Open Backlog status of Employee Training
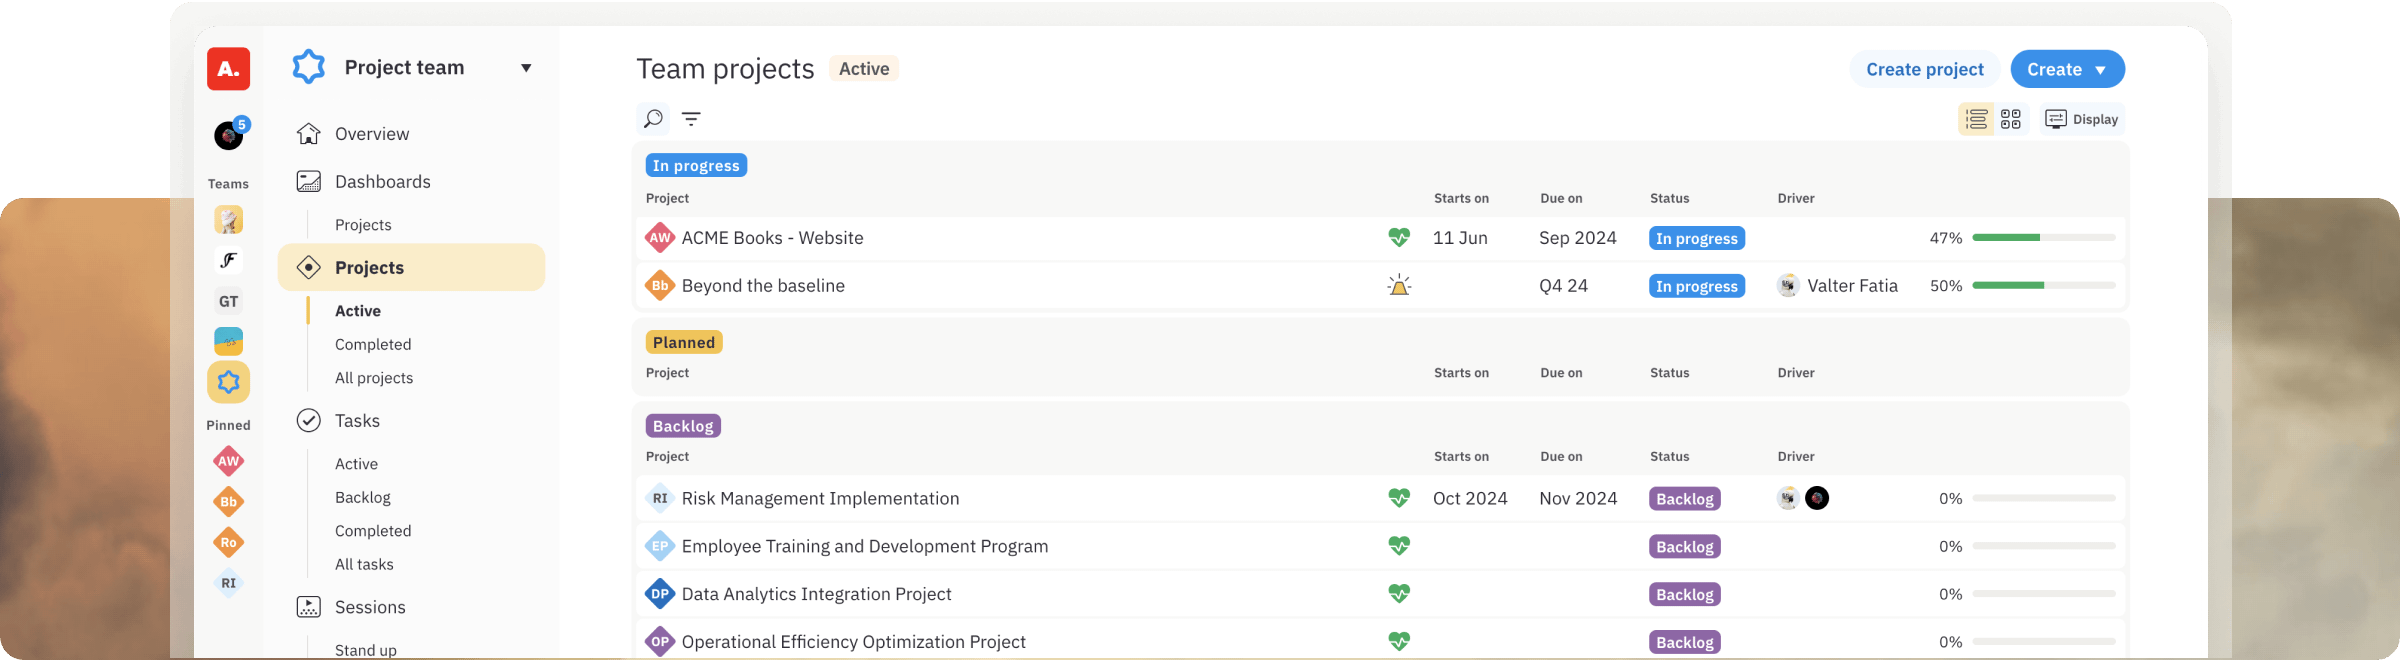Image resolution: width=2400 pixels, height=660 pixels. pos(1685,547)
